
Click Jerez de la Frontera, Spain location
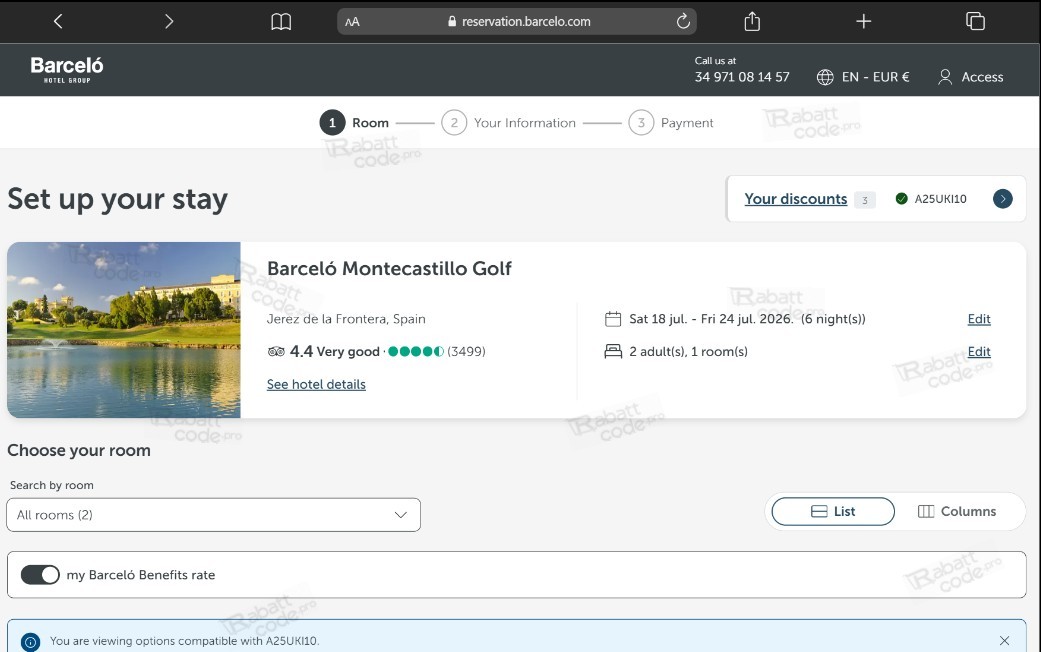click(346, 319)
